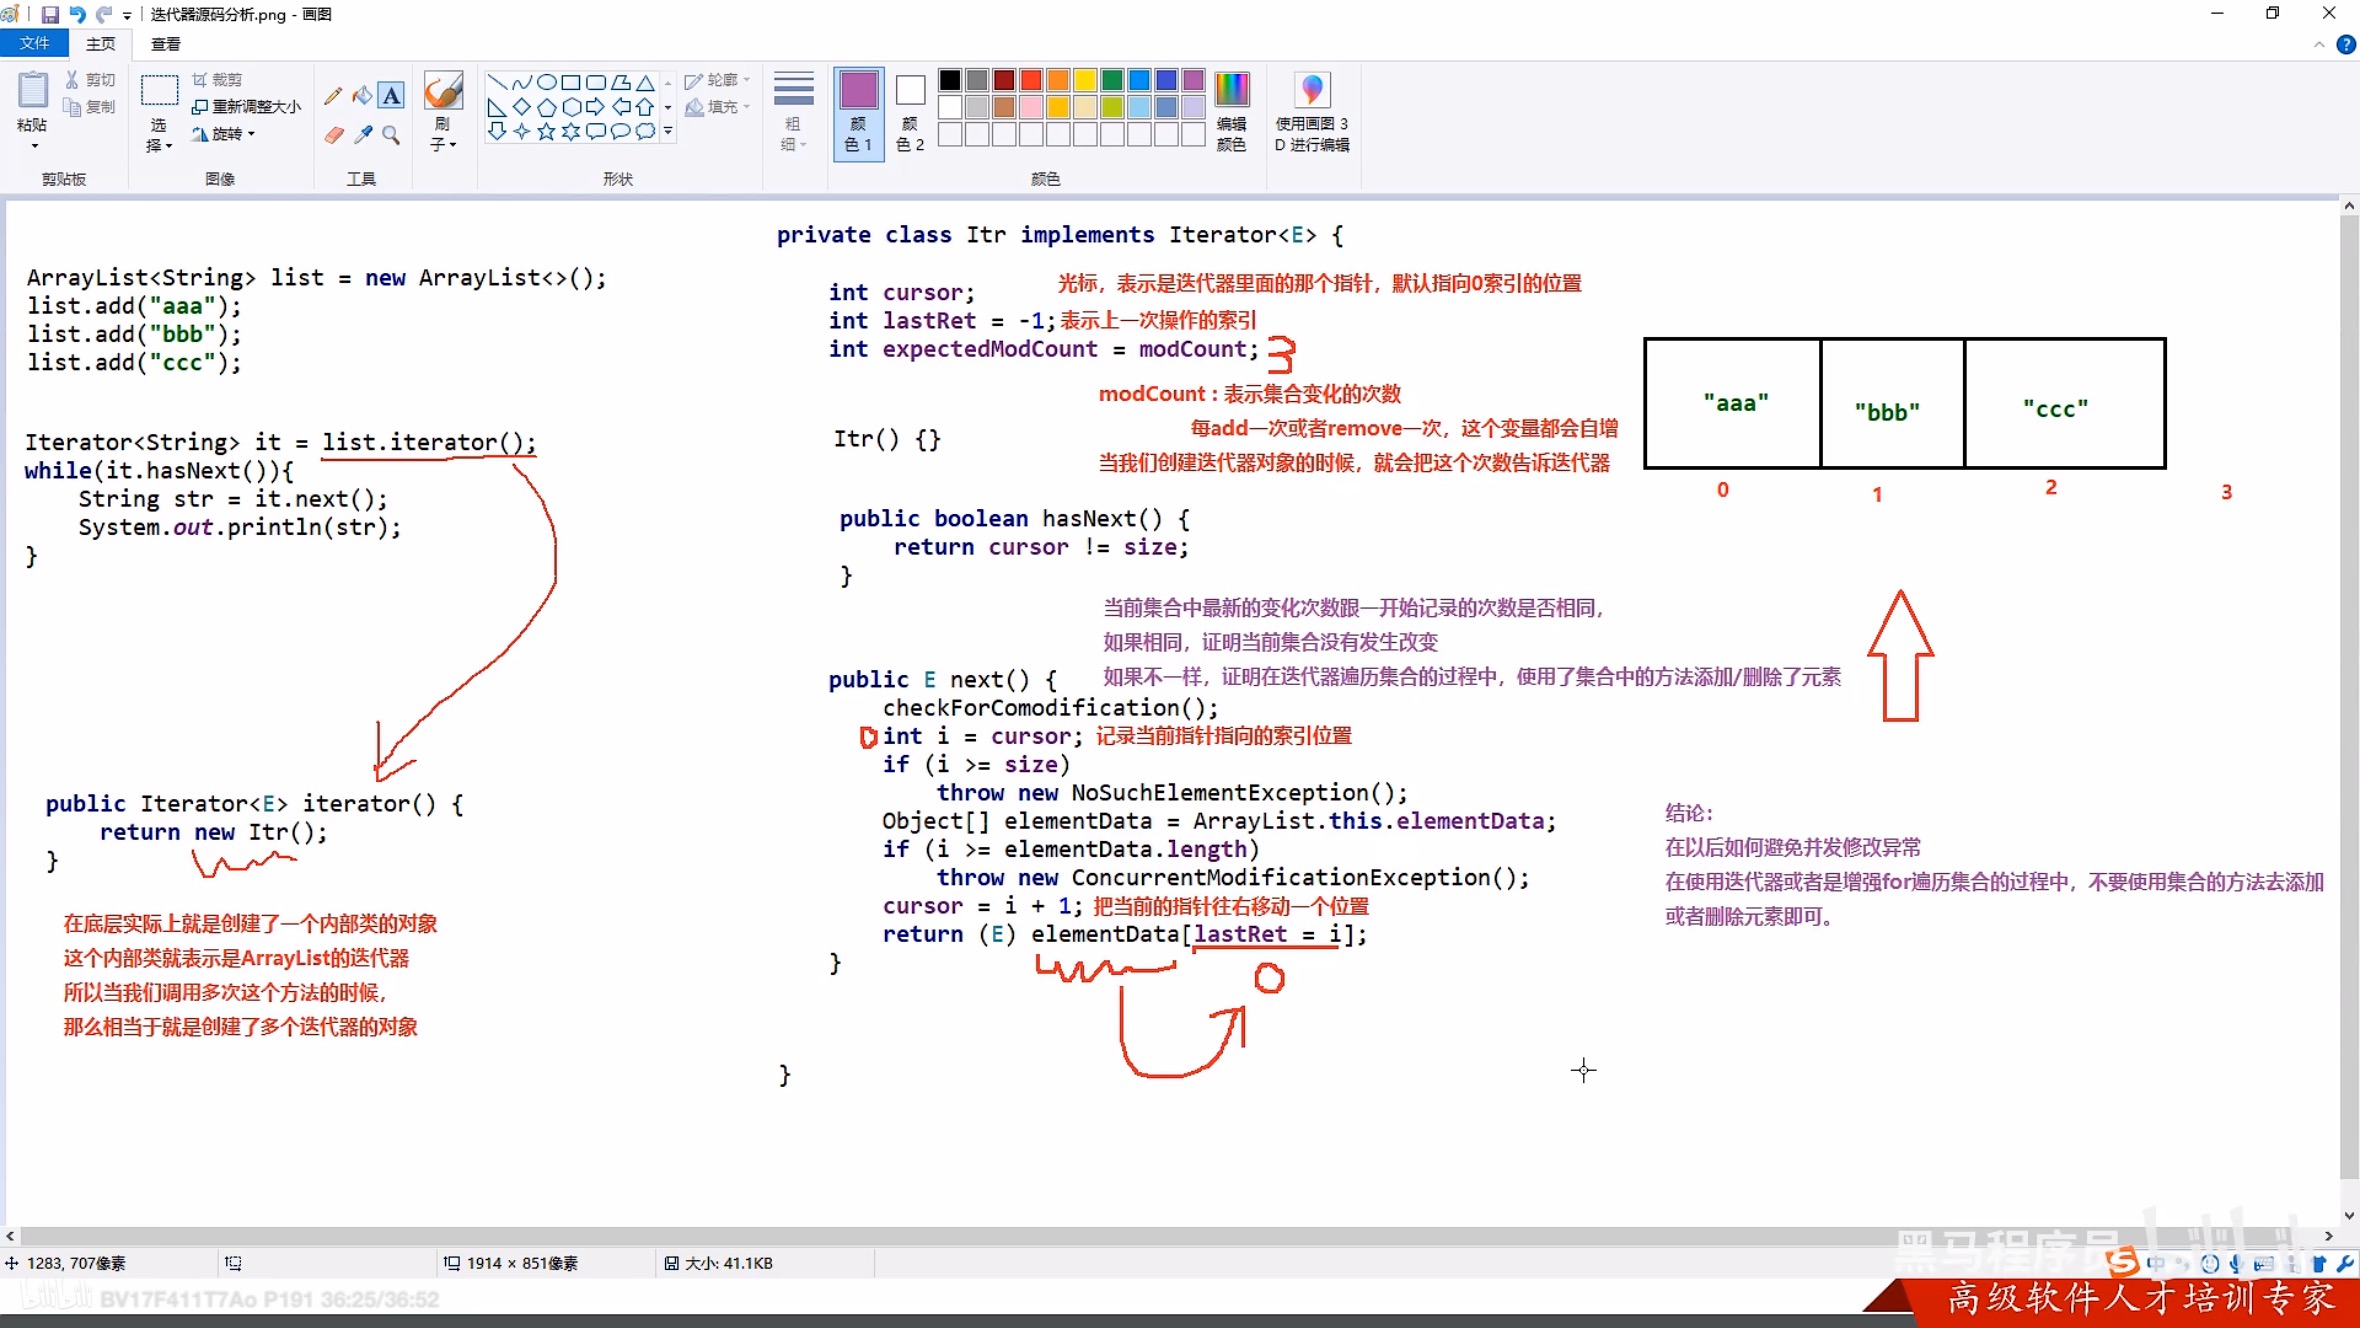Click 重新调整大小 resize button
The image size is (2360, 1328).
[x=246, y=106]
